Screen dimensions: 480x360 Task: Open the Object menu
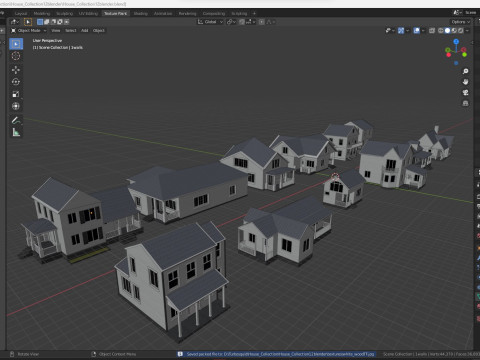point(99,31)
